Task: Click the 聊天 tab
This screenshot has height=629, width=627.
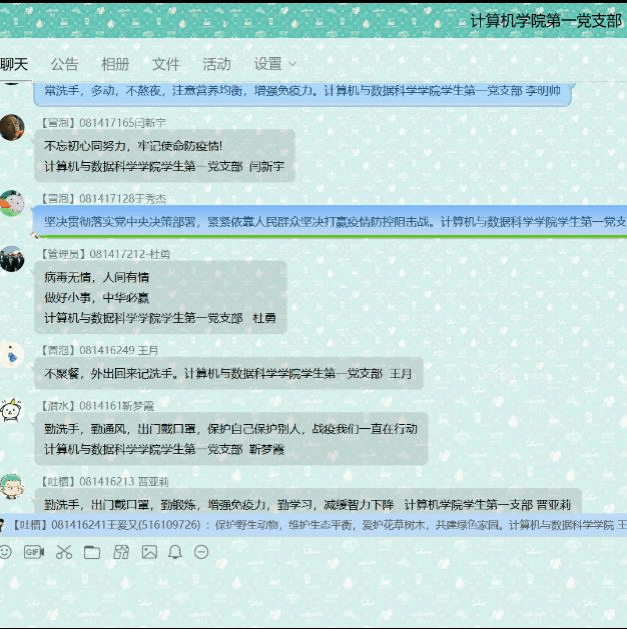Action: pyautogui.click(x=14, y=64)
